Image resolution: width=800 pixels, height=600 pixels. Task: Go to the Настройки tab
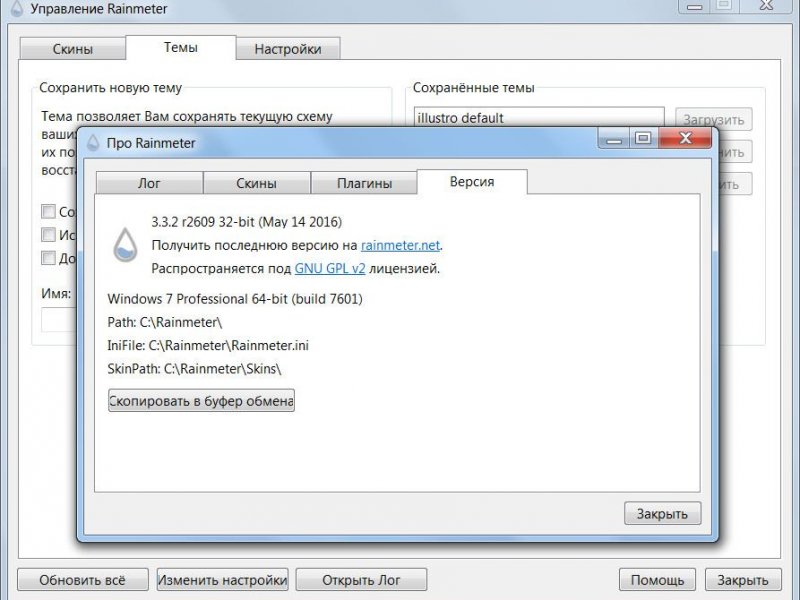[288, 49]
